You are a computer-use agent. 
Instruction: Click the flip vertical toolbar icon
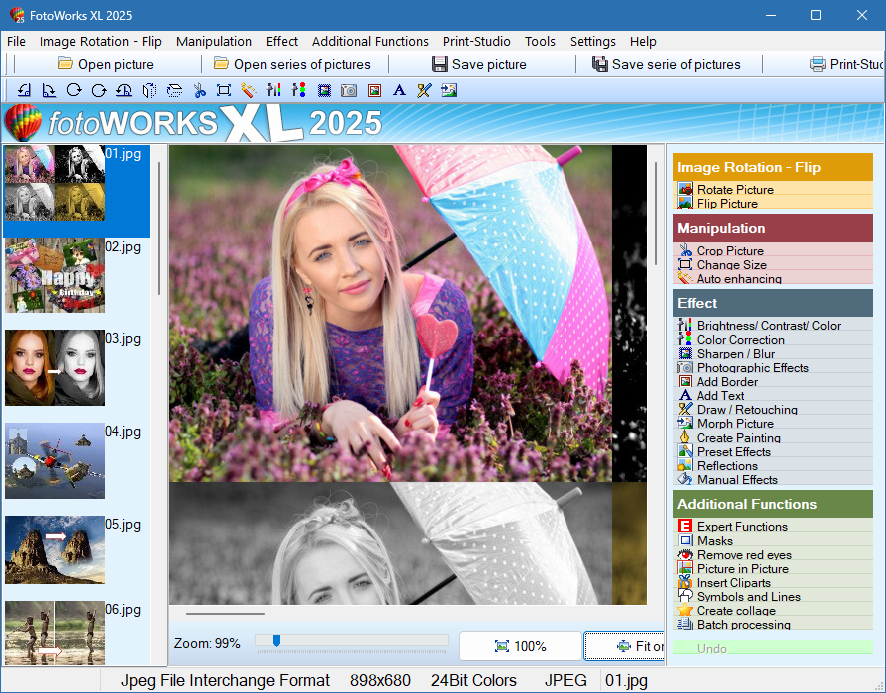tap(174, 90)
